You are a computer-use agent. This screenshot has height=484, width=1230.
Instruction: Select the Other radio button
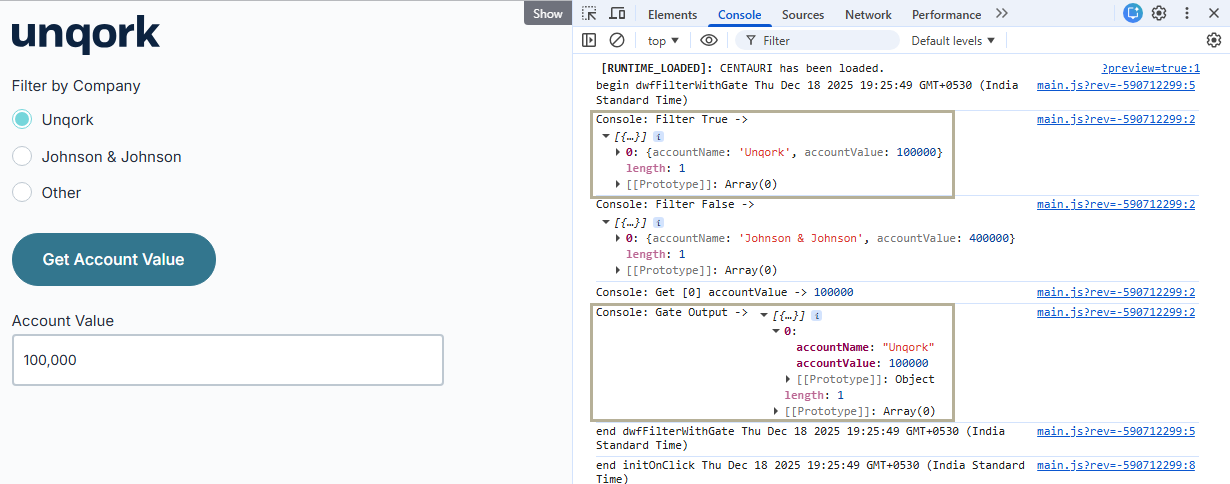pos(22,193)
